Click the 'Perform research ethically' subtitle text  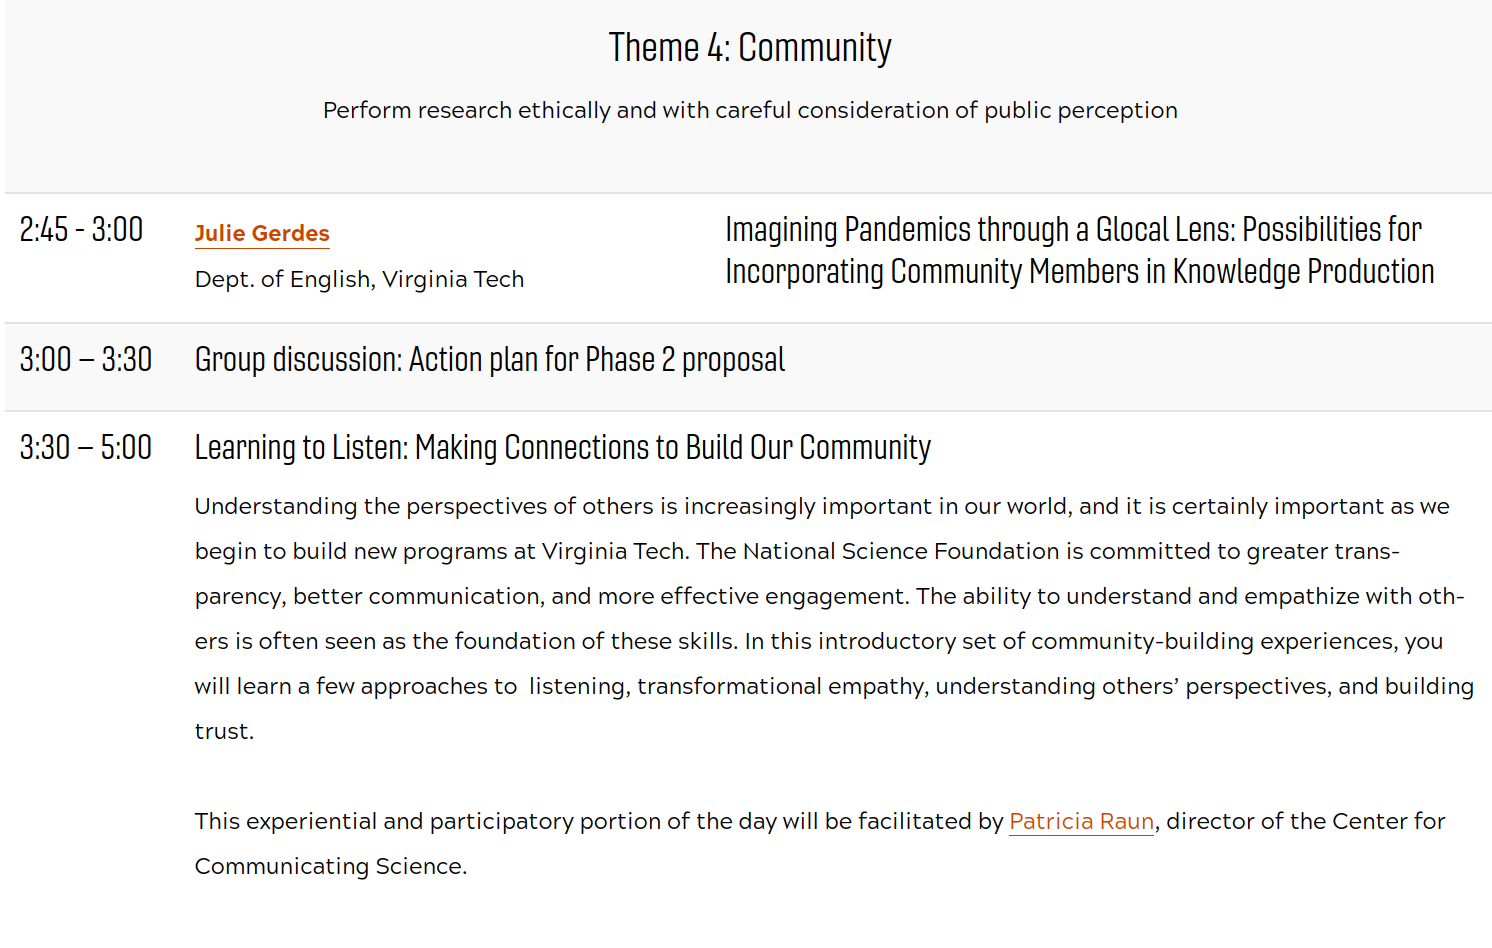click(x=750, y=110)
